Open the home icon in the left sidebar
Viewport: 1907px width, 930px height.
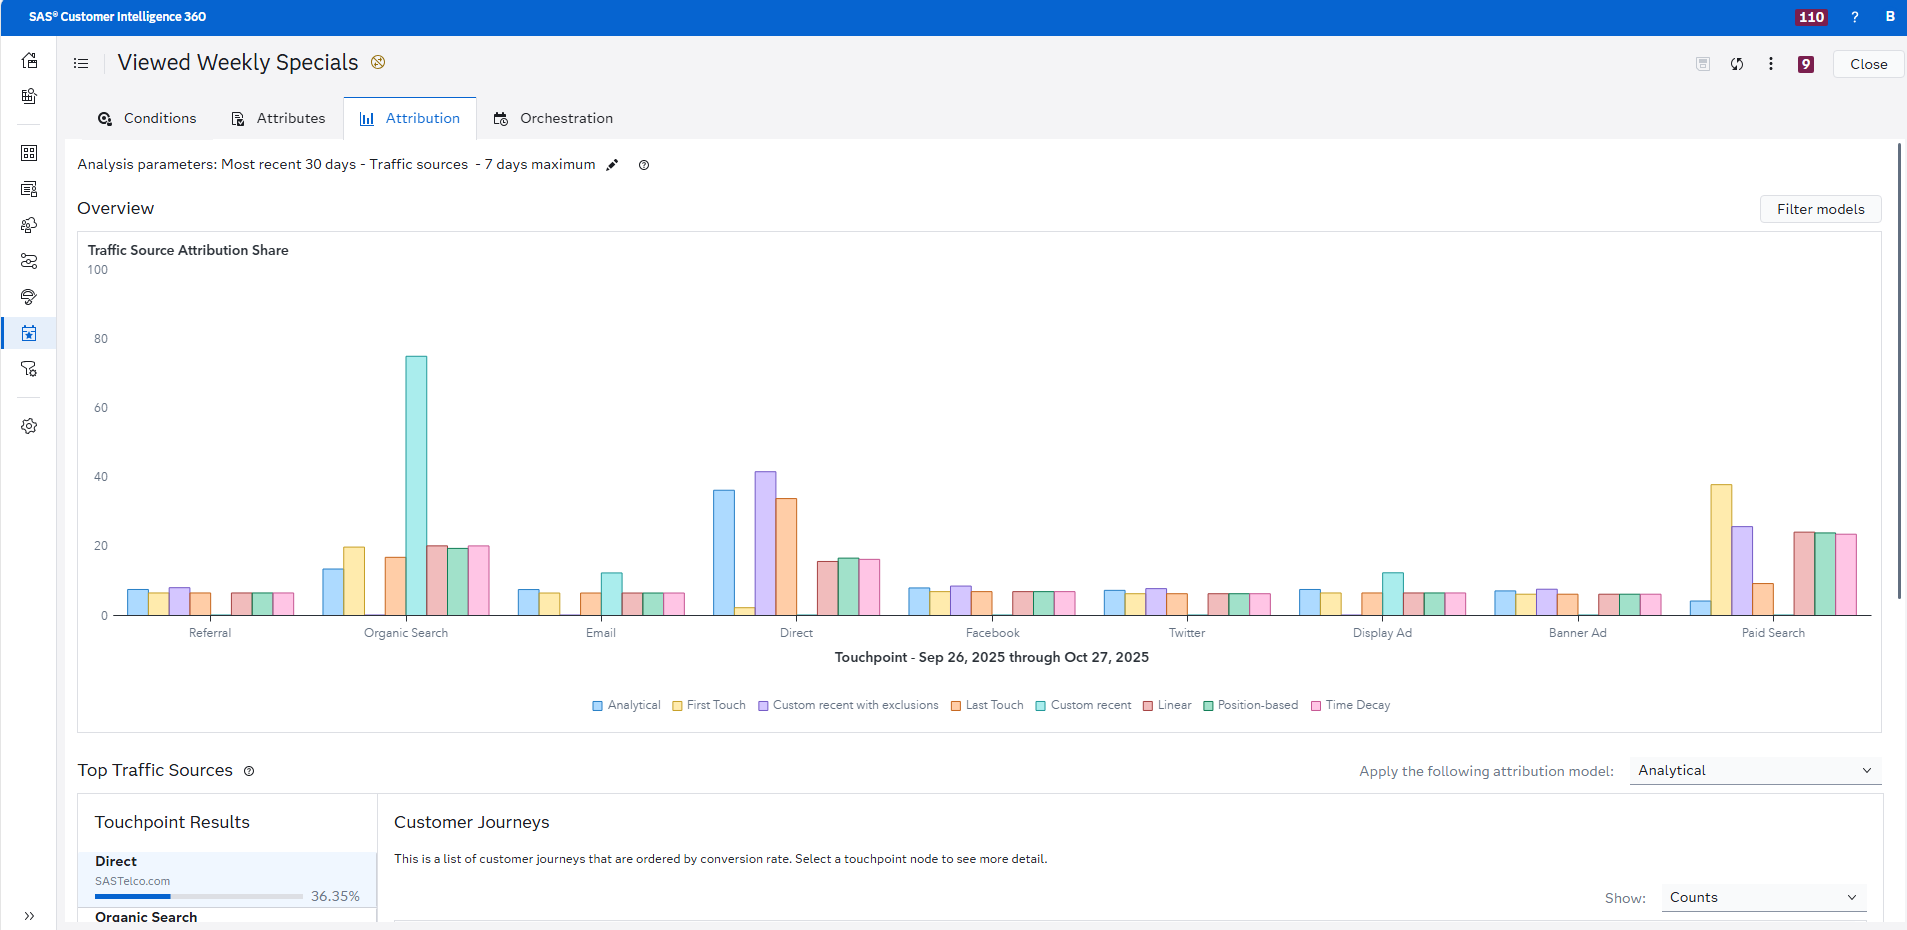pos(28,60)
